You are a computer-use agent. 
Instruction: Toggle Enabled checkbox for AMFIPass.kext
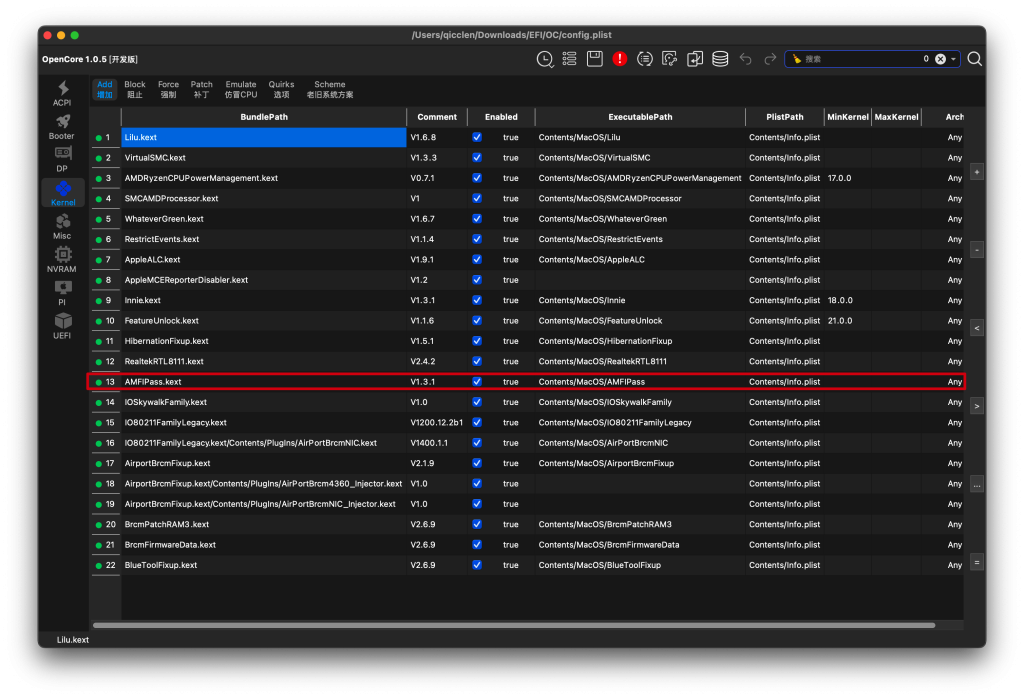point(477,381)
